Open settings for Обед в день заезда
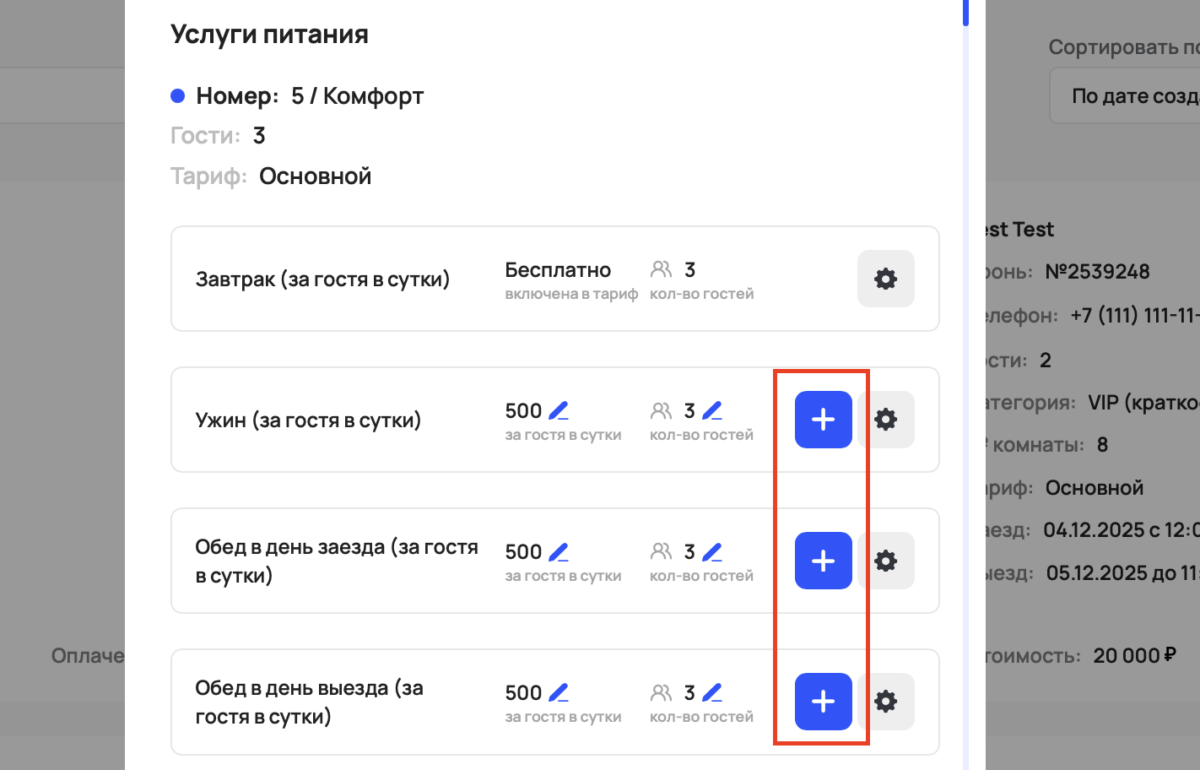The height and width of the screenshot is (770, 1200). [x=886, y=560]
